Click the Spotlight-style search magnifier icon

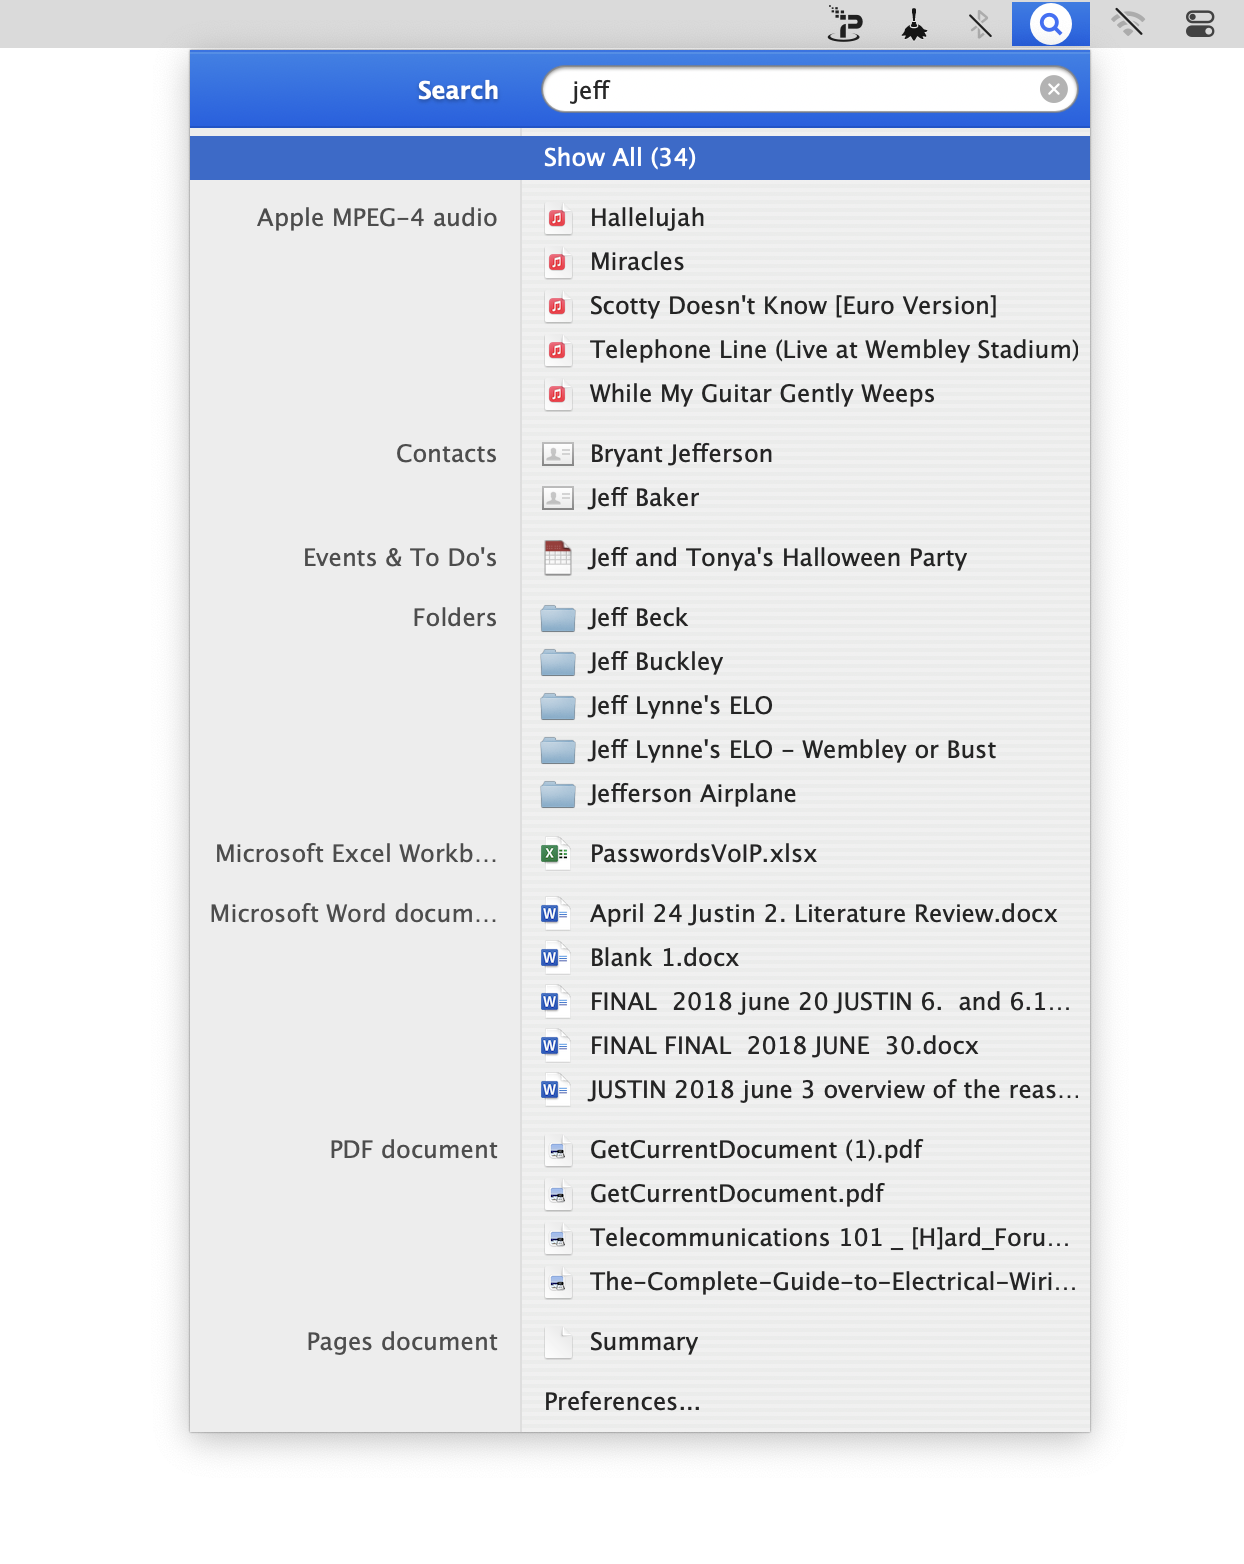1050,24
